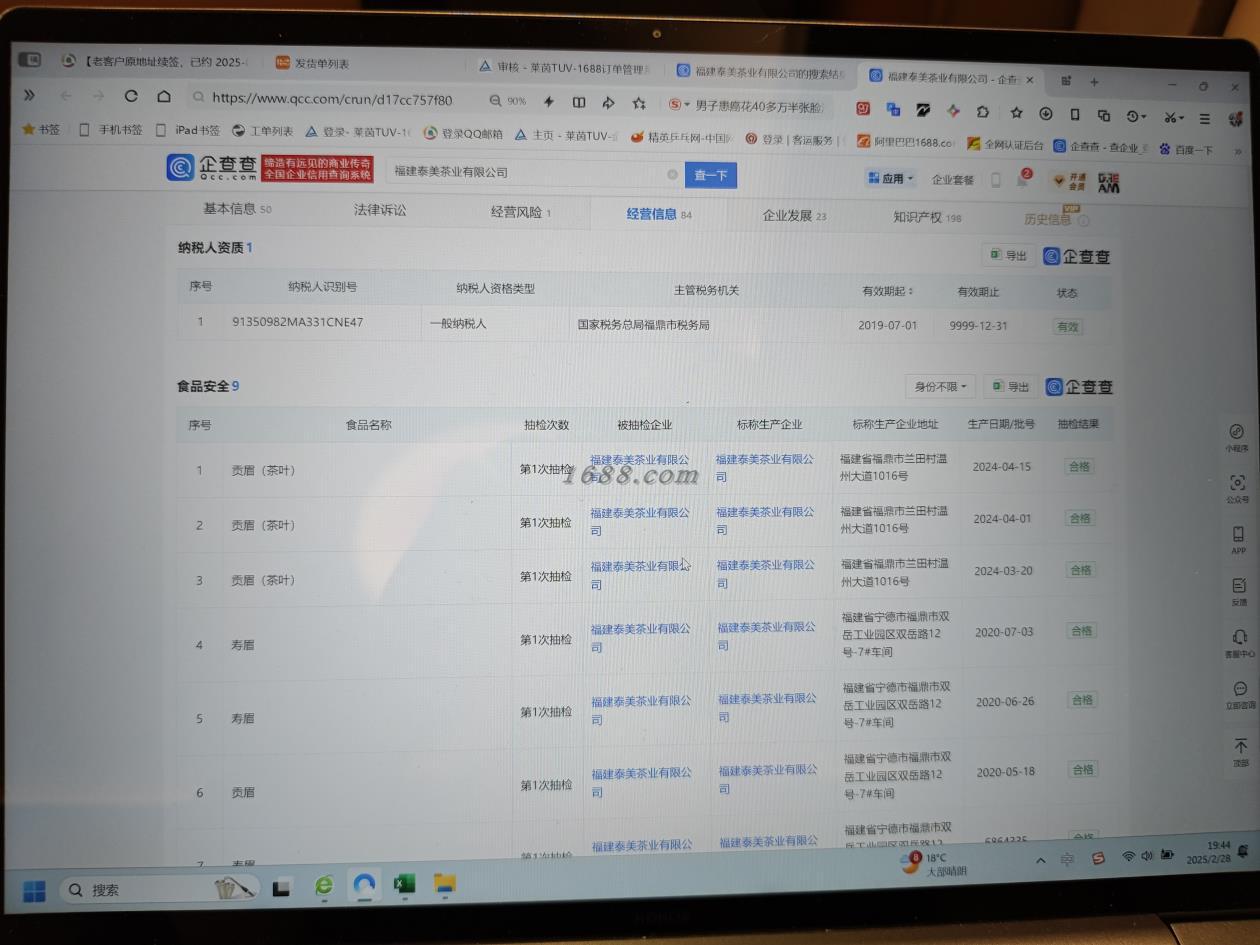Switch to the 历史信息 tab
This screenshot has width=1260, height=945.
(x=1056, y=219)
